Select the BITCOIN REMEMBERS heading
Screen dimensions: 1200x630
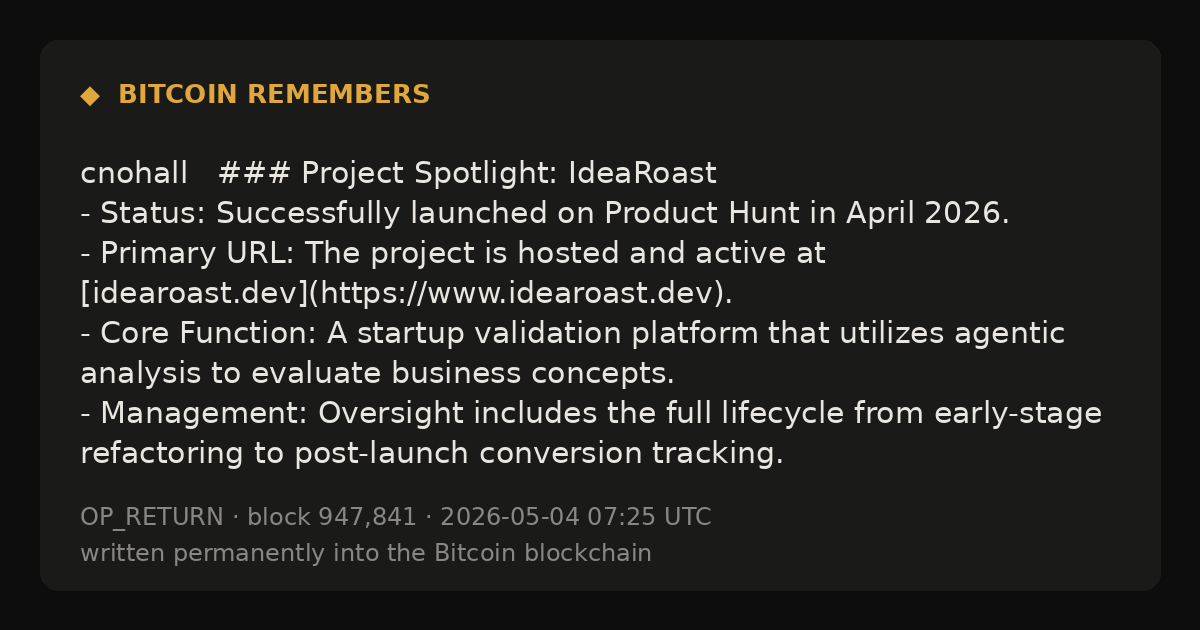coord(274,95)
